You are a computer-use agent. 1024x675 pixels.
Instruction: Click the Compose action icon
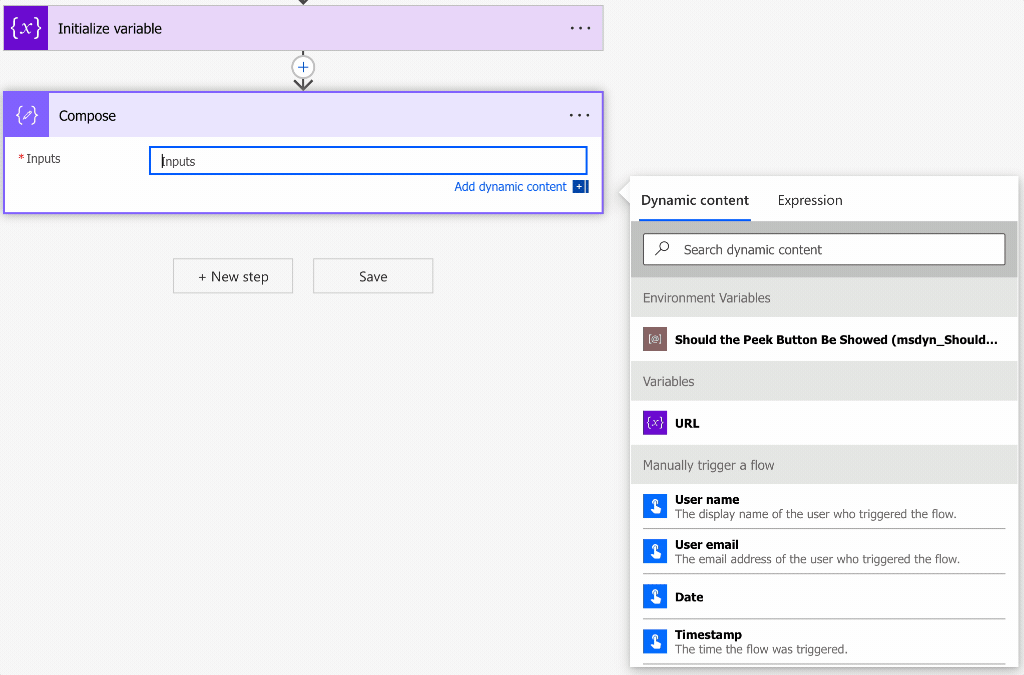pos(27,115)
